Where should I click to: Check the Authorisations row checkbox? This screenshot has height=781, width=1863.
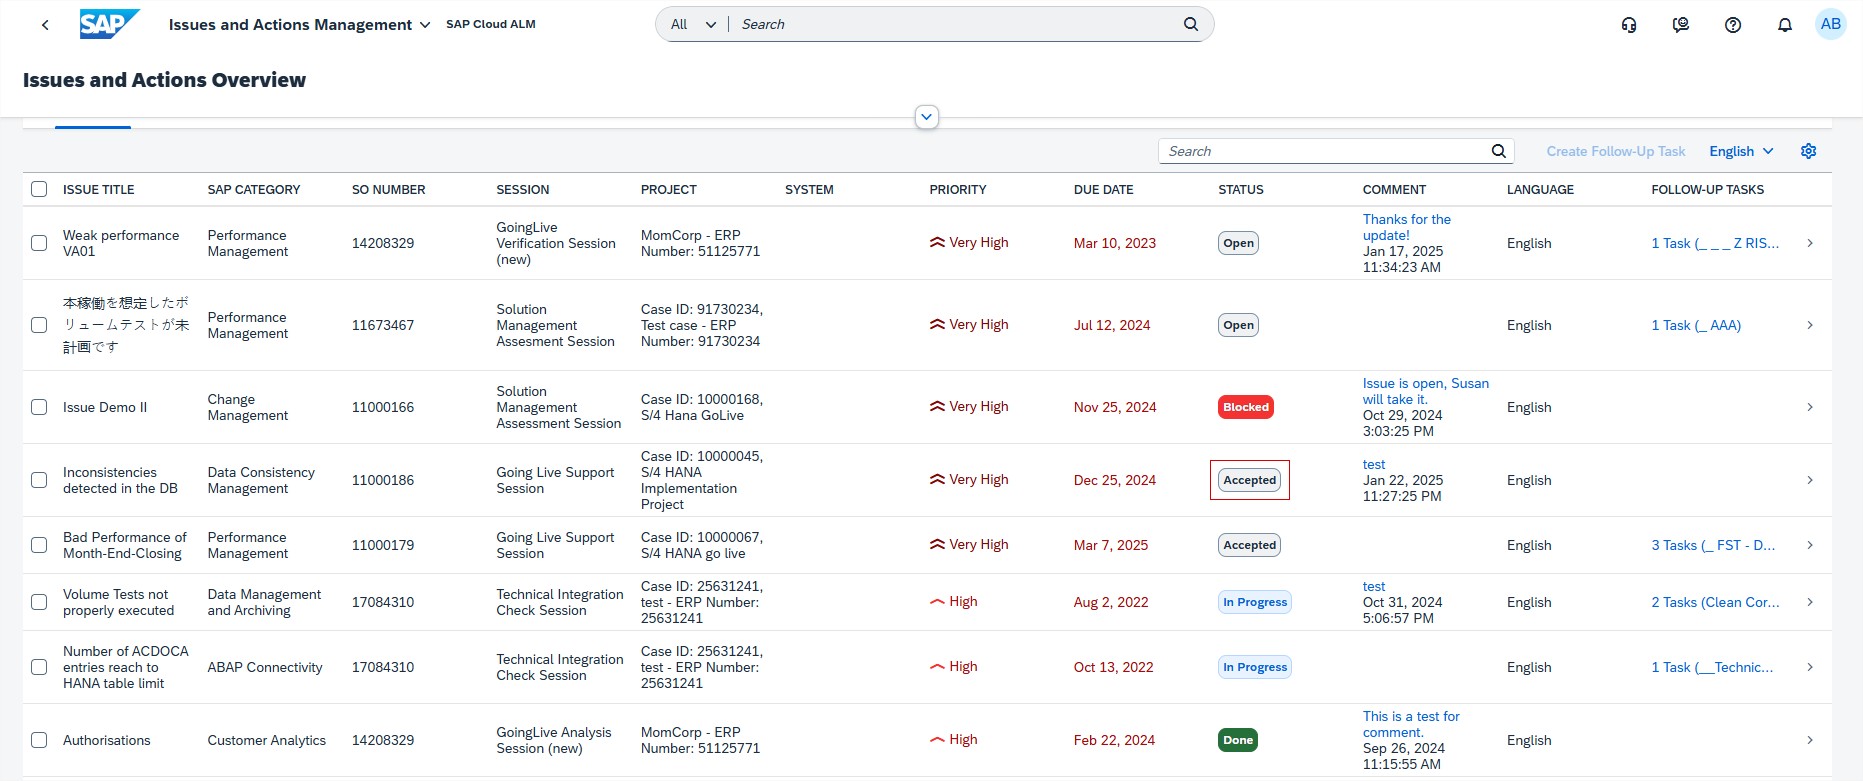pyautogui.click(x=39, y=740)
